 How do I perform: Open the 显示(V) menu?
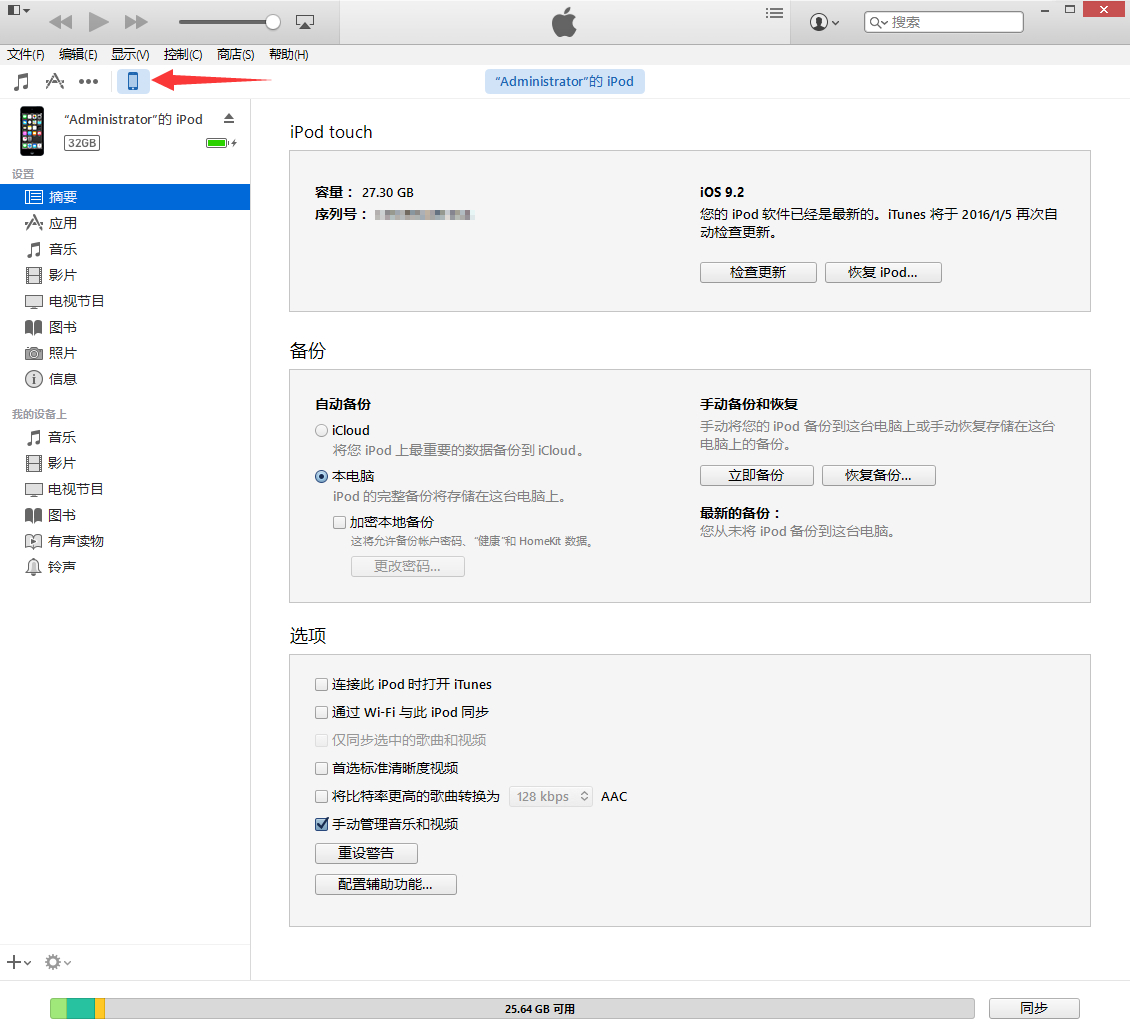130,55
